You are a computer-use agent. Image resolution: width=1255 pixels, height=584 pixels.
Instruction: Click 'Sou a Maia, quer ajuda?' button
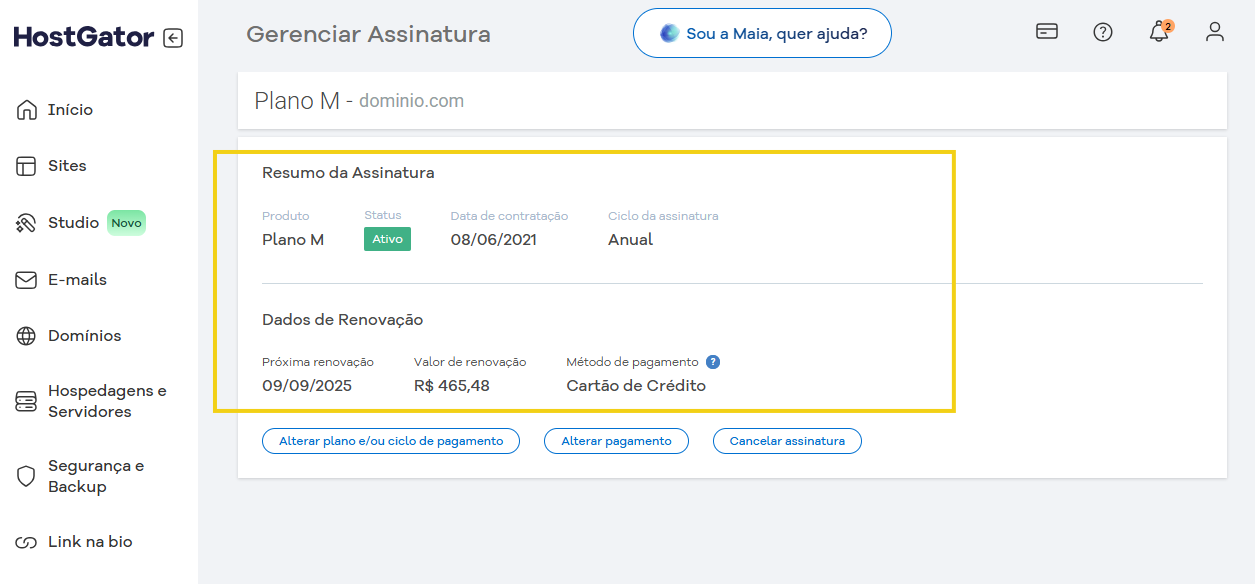coord(762,33)
